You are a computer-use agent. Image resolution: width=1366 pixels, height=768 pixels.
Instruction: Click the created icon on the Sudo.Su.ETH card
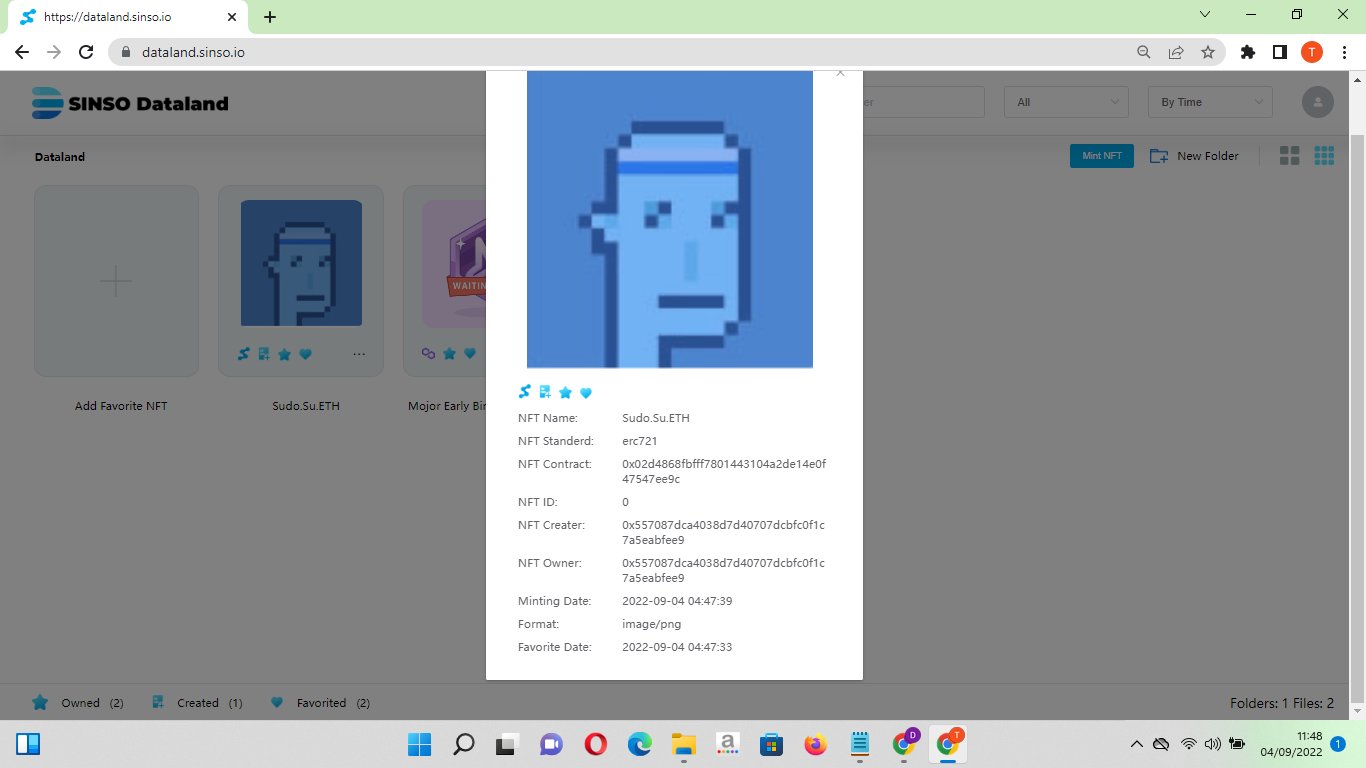pyautogui.click(x=264, y=353)
